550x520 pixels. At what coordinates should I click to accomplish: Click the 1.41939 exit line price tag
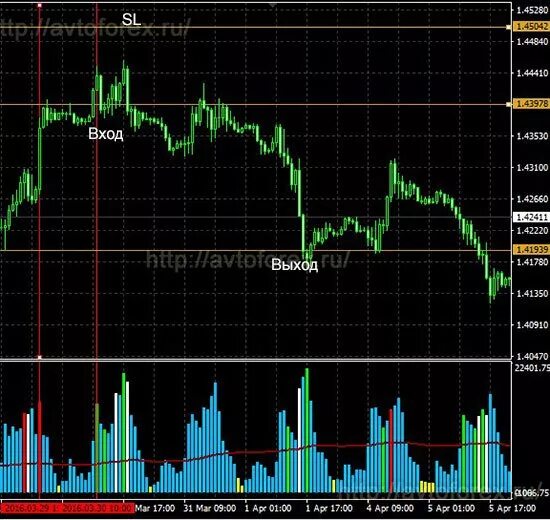(x=531, y=249)
